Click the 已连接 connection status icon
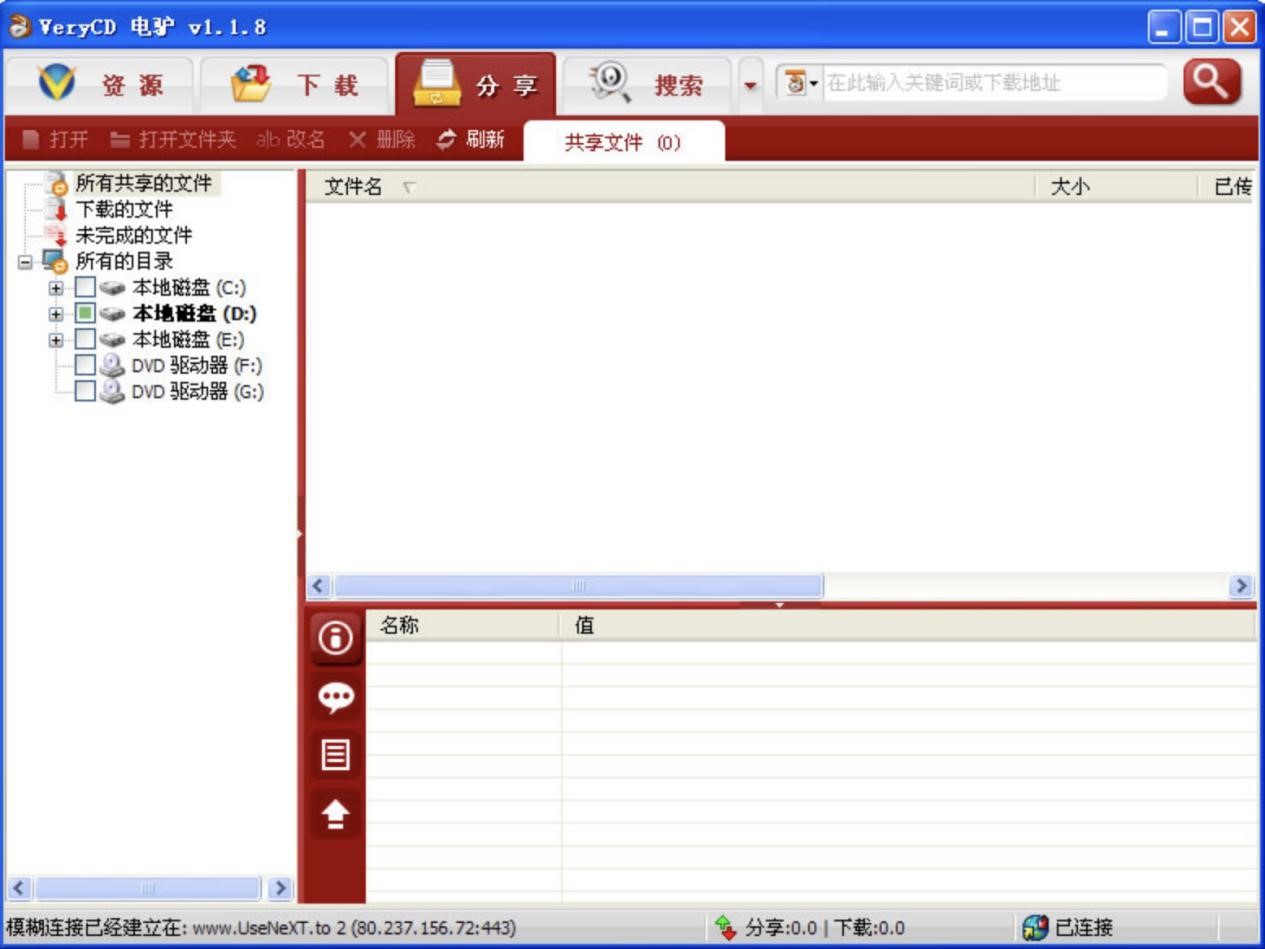 click(x=1034, y=927)
